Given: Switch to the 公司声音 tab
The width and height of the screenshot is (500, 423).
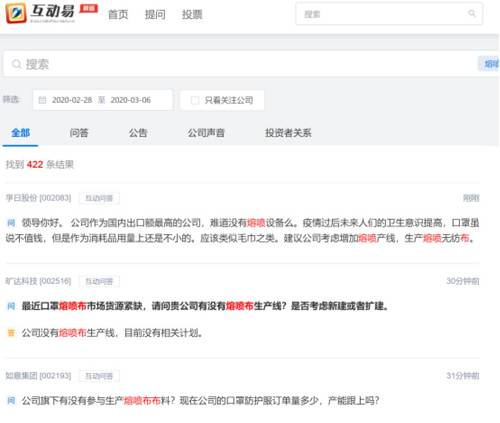Looking at the screenshot, I should [206, 133].
